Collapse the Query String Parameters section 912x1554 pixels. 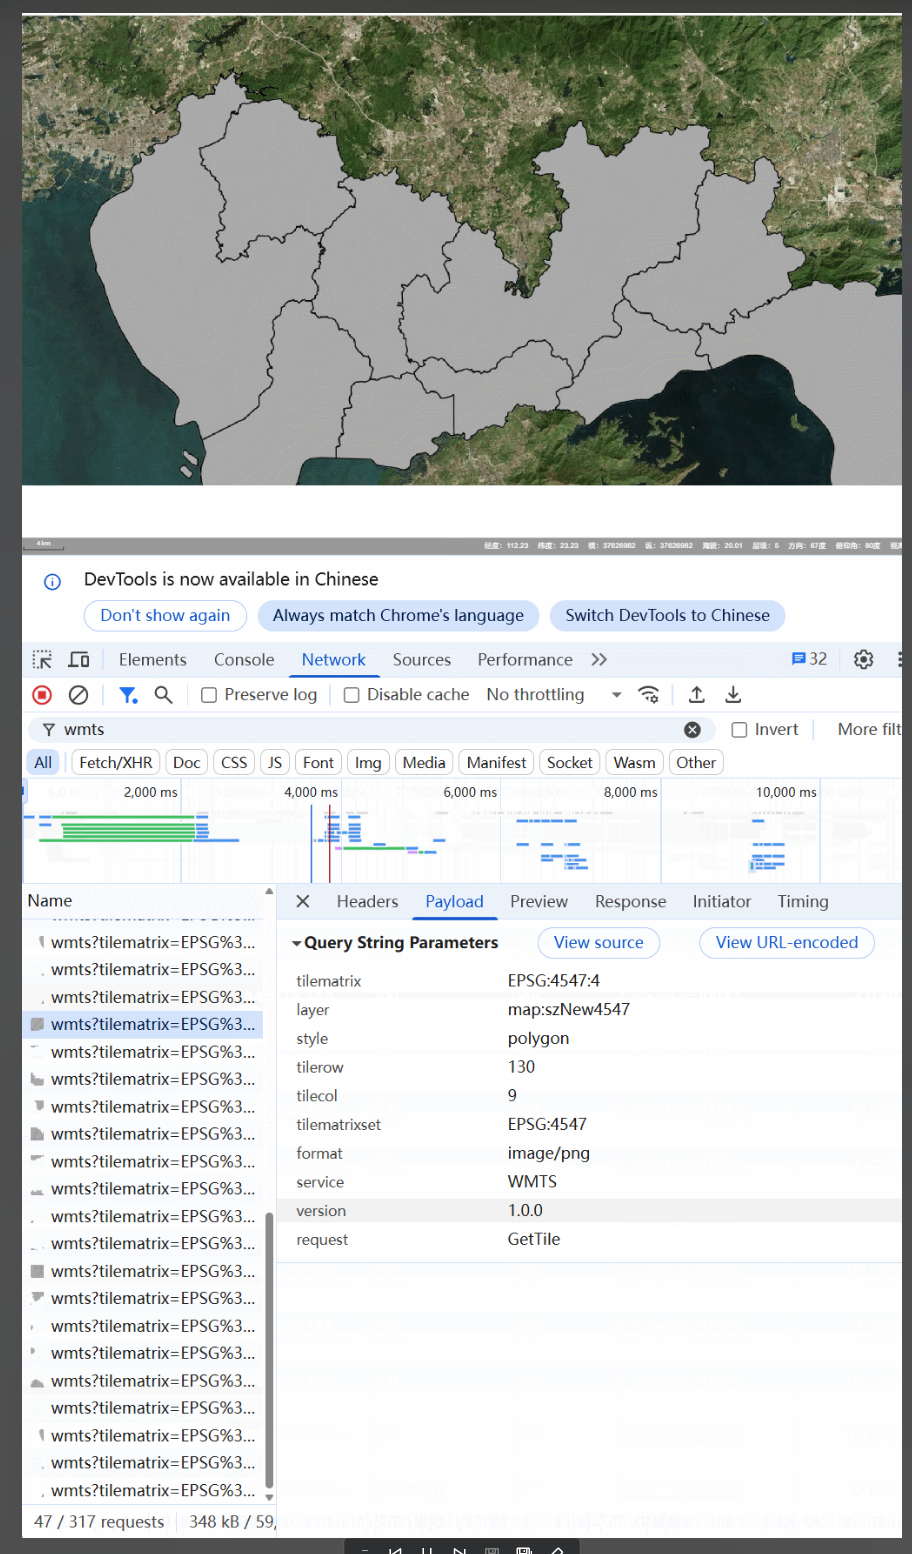click(296, 942)
